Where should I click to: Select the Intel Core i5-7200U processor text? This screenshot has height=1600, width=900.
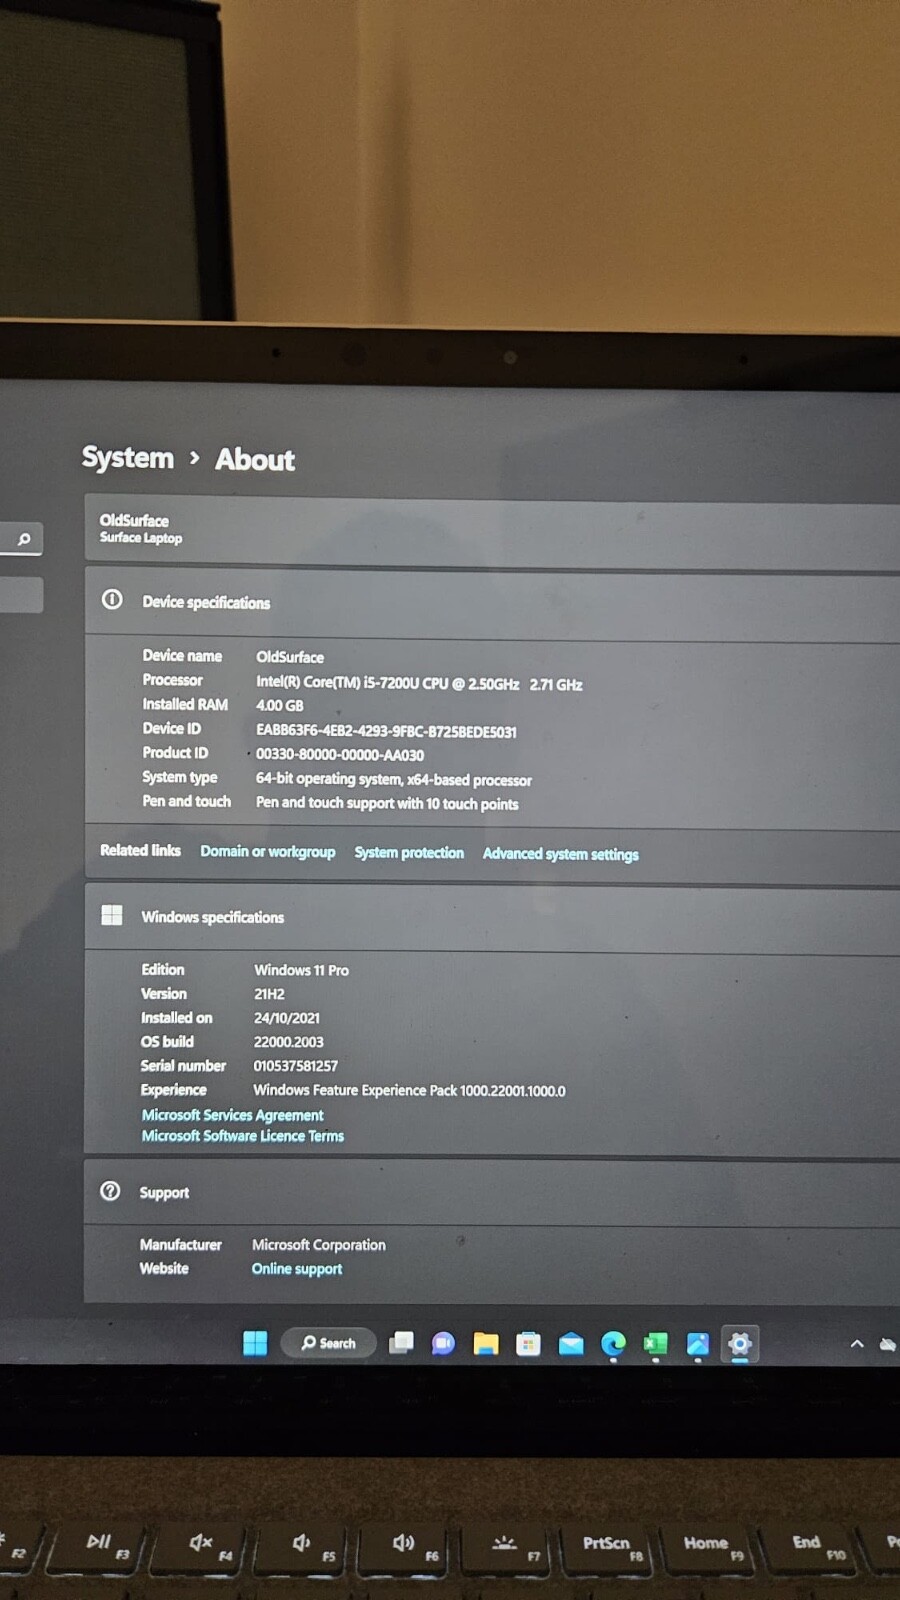tap(419, 684)
